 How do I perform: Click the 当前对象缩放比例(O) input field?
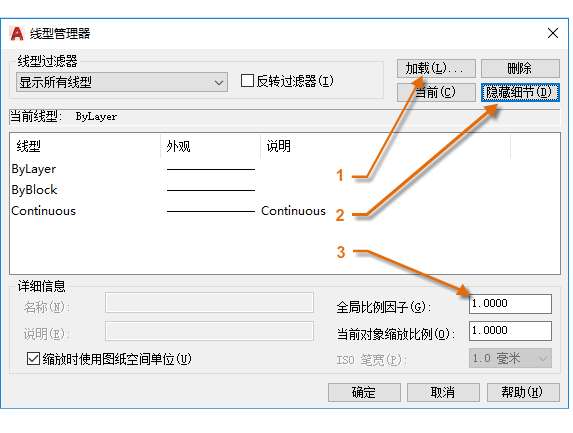pos(510,331)
